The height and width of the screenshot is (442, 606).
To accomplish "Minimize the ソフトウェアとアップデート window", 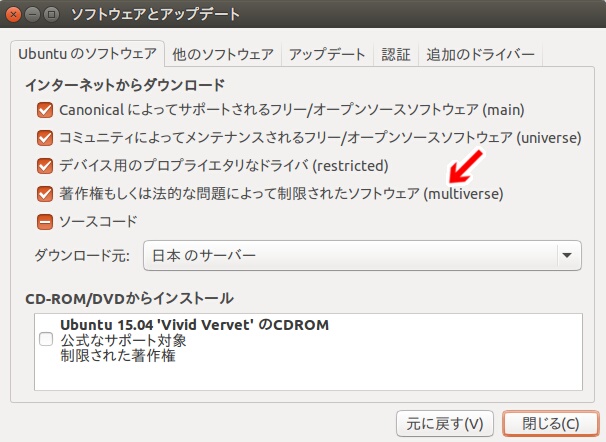I will pos(32,15).
